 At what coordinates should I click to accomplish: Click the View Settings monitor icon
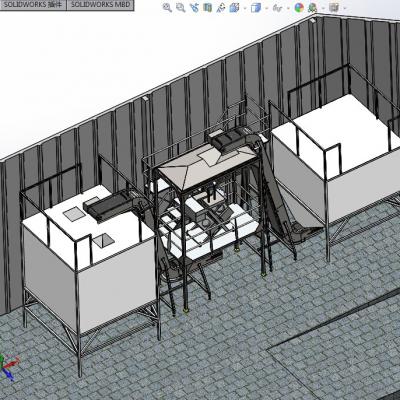[334, 7]
